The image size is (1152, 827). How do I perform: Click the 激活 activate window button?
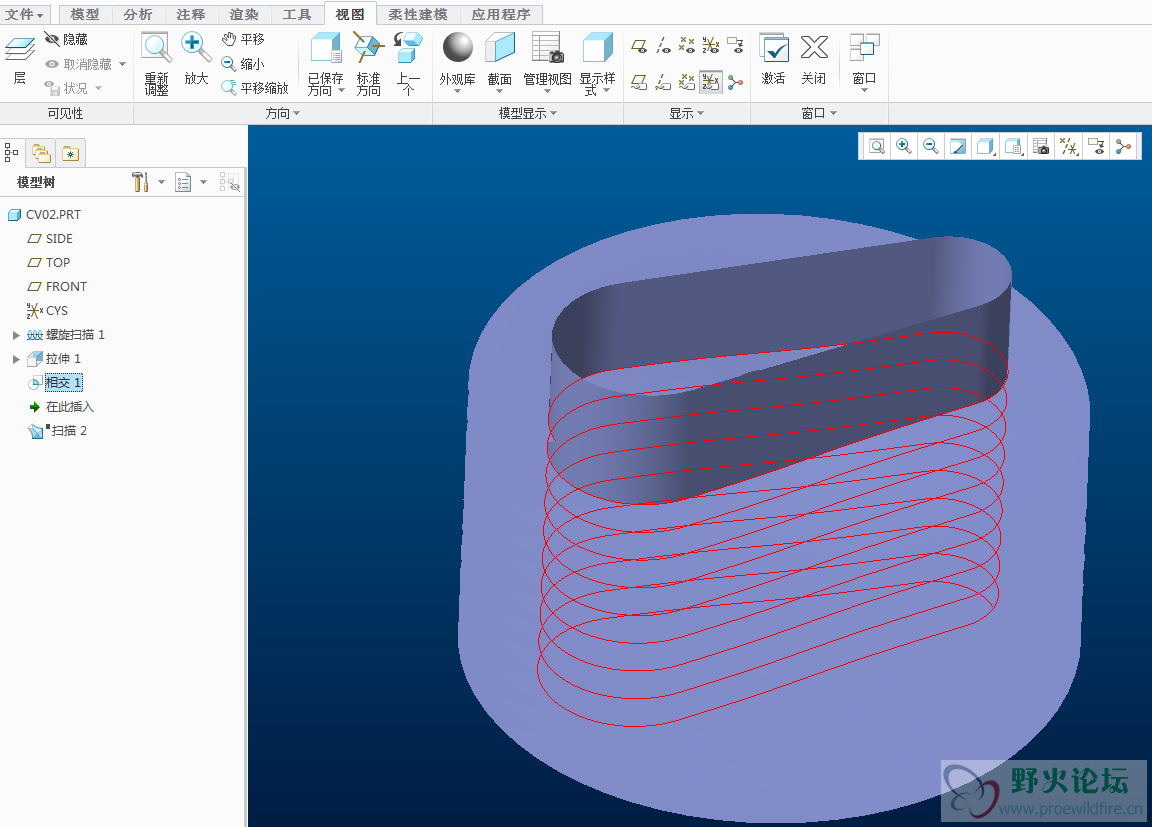[774, 59]
